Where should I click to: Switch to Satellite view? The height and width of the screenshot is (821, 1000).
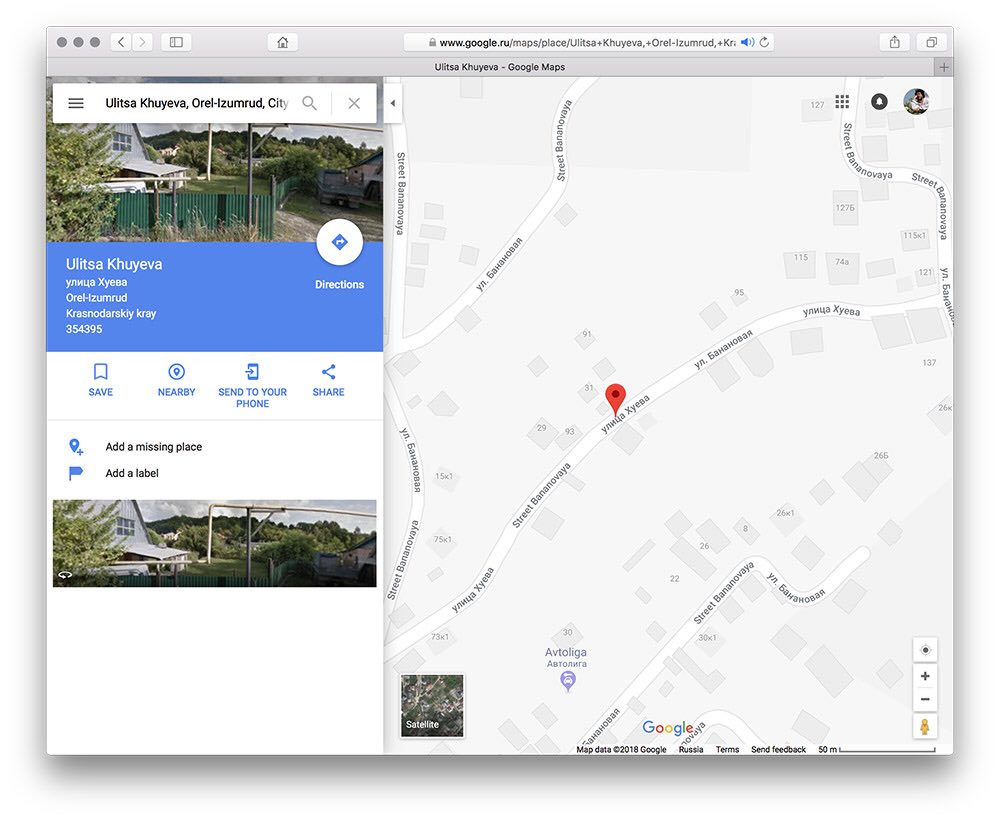pos(432,706)
